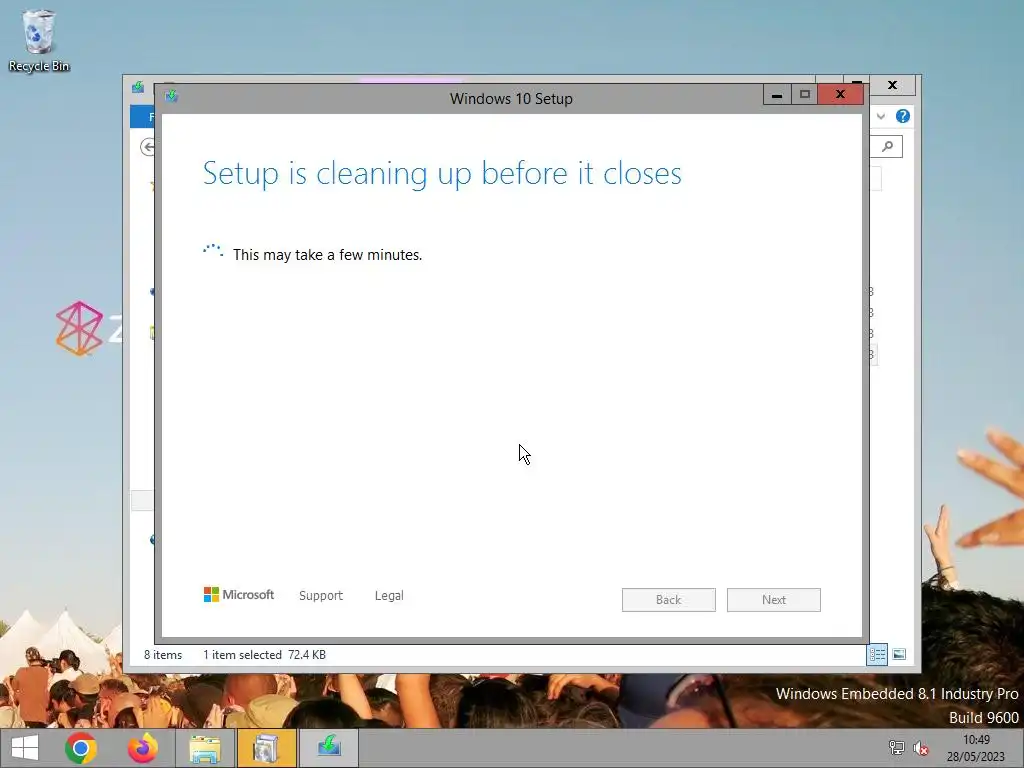The image size is (1024, 768).
Task: Click the Microsoft logo in Setup
Action: (x=239, y=594)
